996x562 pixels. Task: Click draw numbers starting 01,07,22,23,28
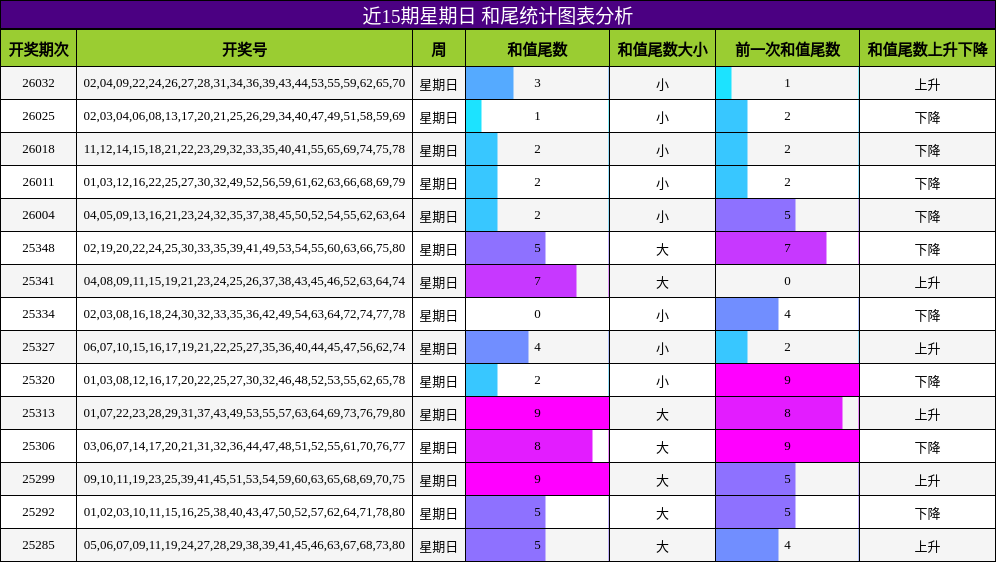pos(245,413)
